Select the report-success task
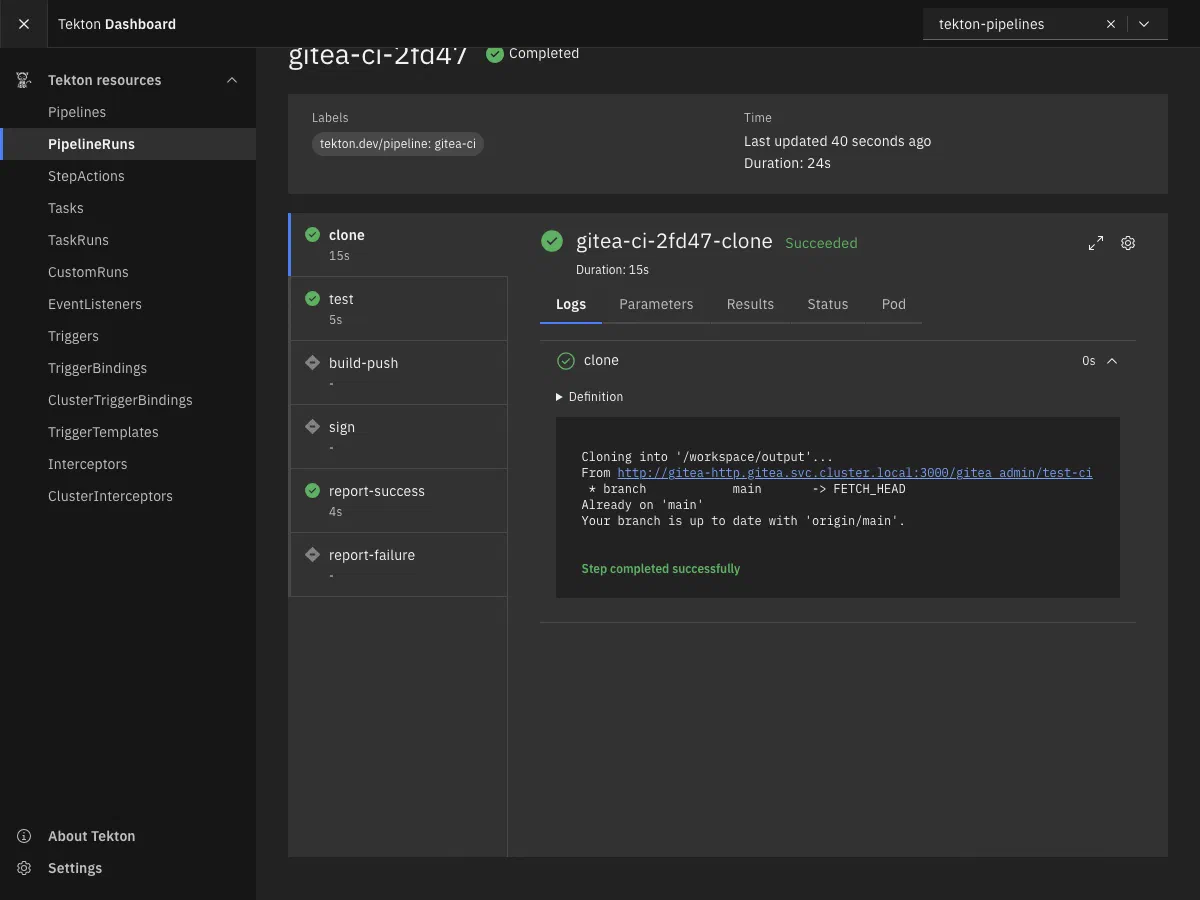This screenshot has height=900, width=1200. (398, 500)
